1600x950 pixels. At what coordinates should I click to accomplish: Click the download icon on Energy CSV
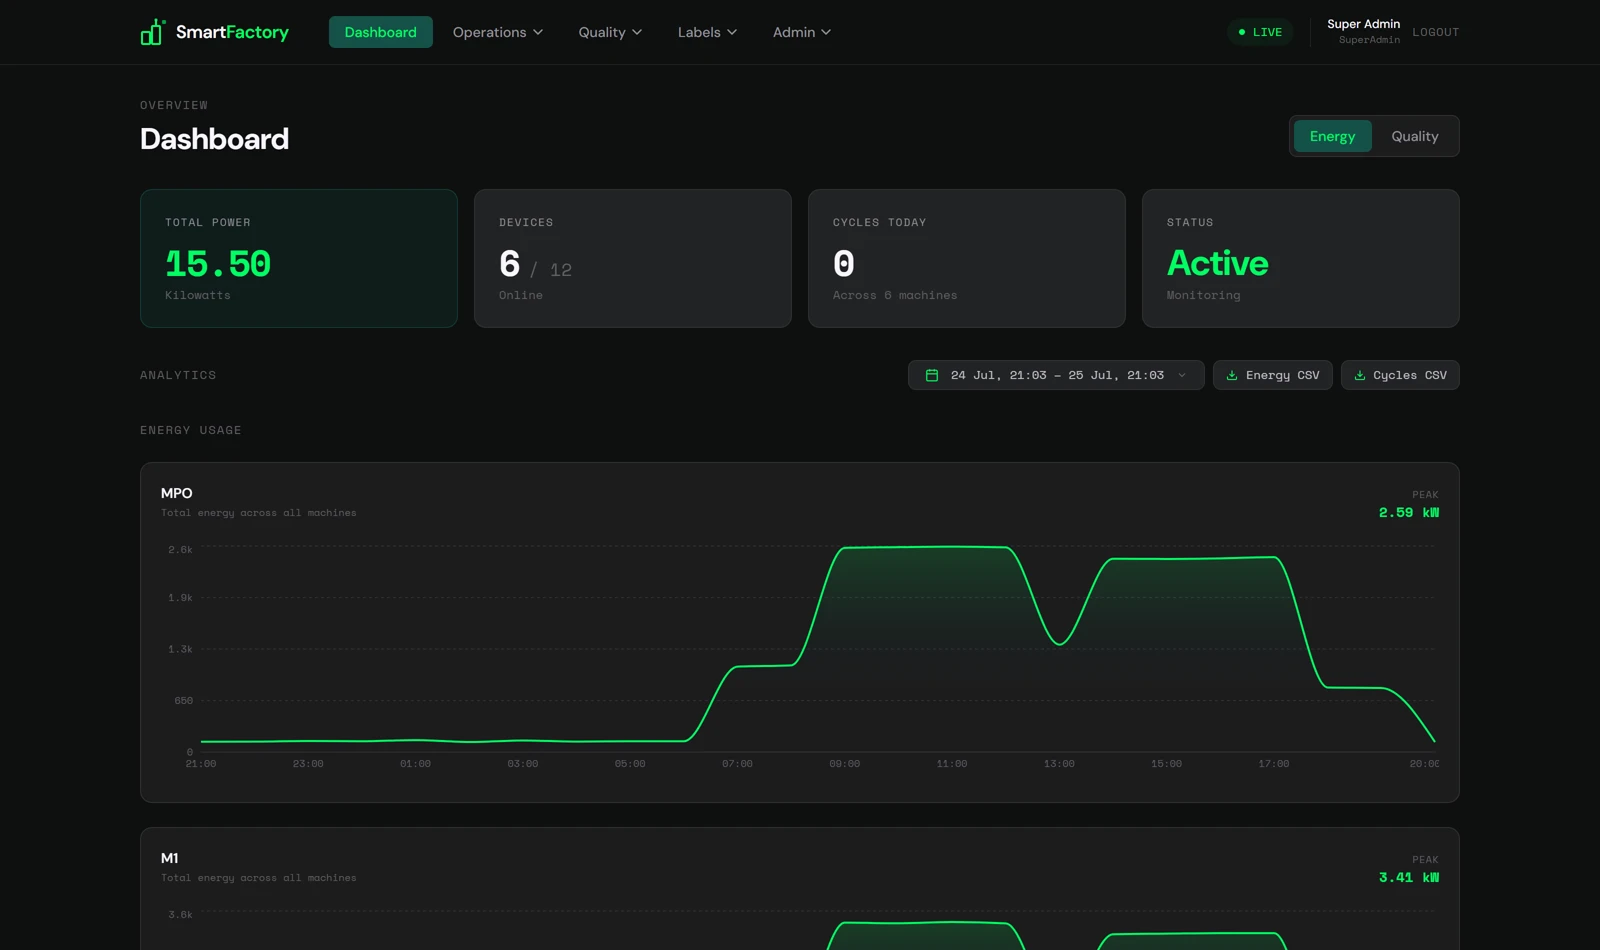pos(1232,375)
